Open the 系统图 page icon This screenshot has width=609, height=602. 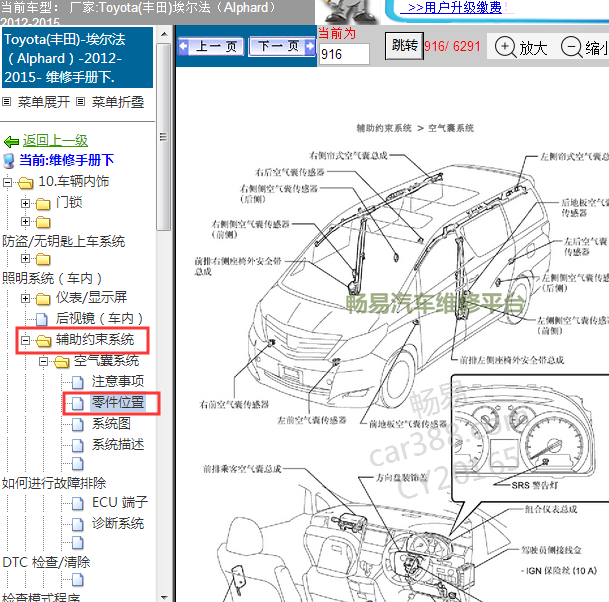pos(78,424)
